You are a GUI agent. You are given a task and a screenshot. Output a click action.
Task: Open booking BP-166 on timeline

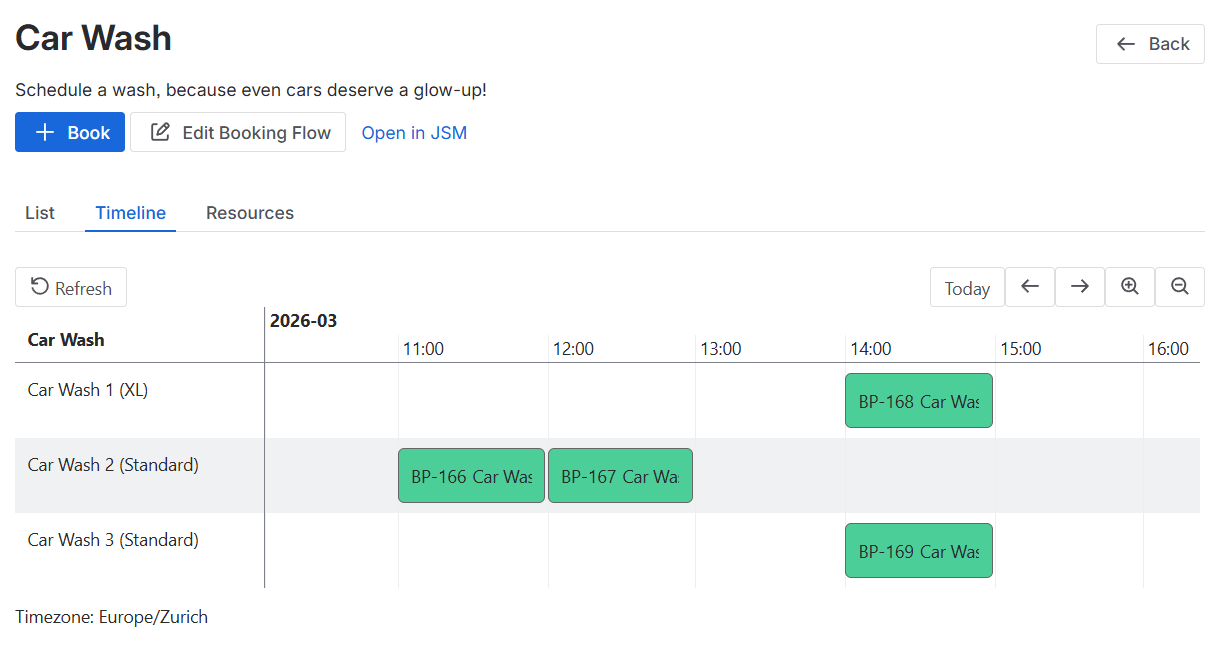tap(471, 476)
